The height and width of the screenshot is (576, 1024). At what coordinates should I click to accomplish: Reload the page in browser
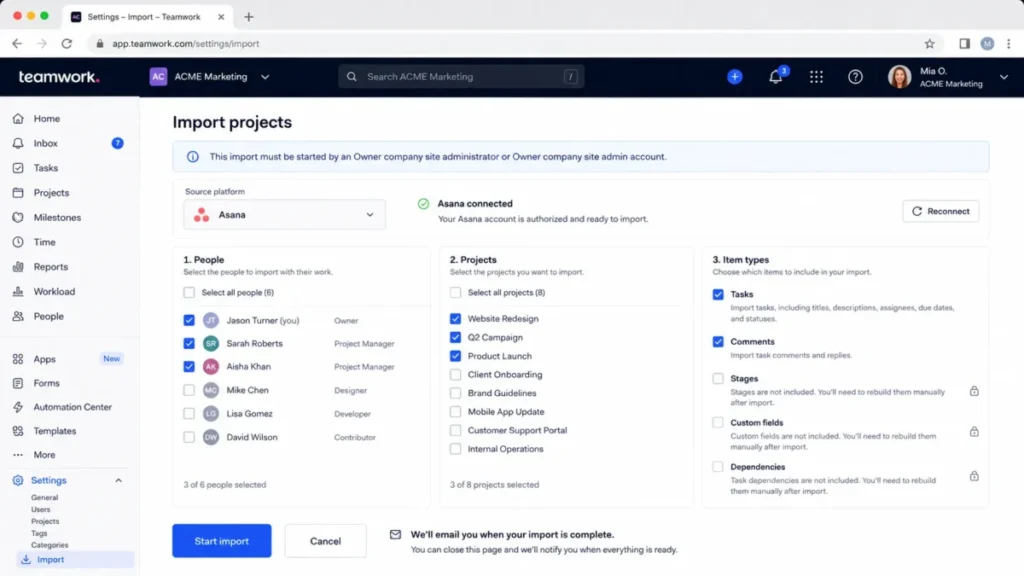67,44
